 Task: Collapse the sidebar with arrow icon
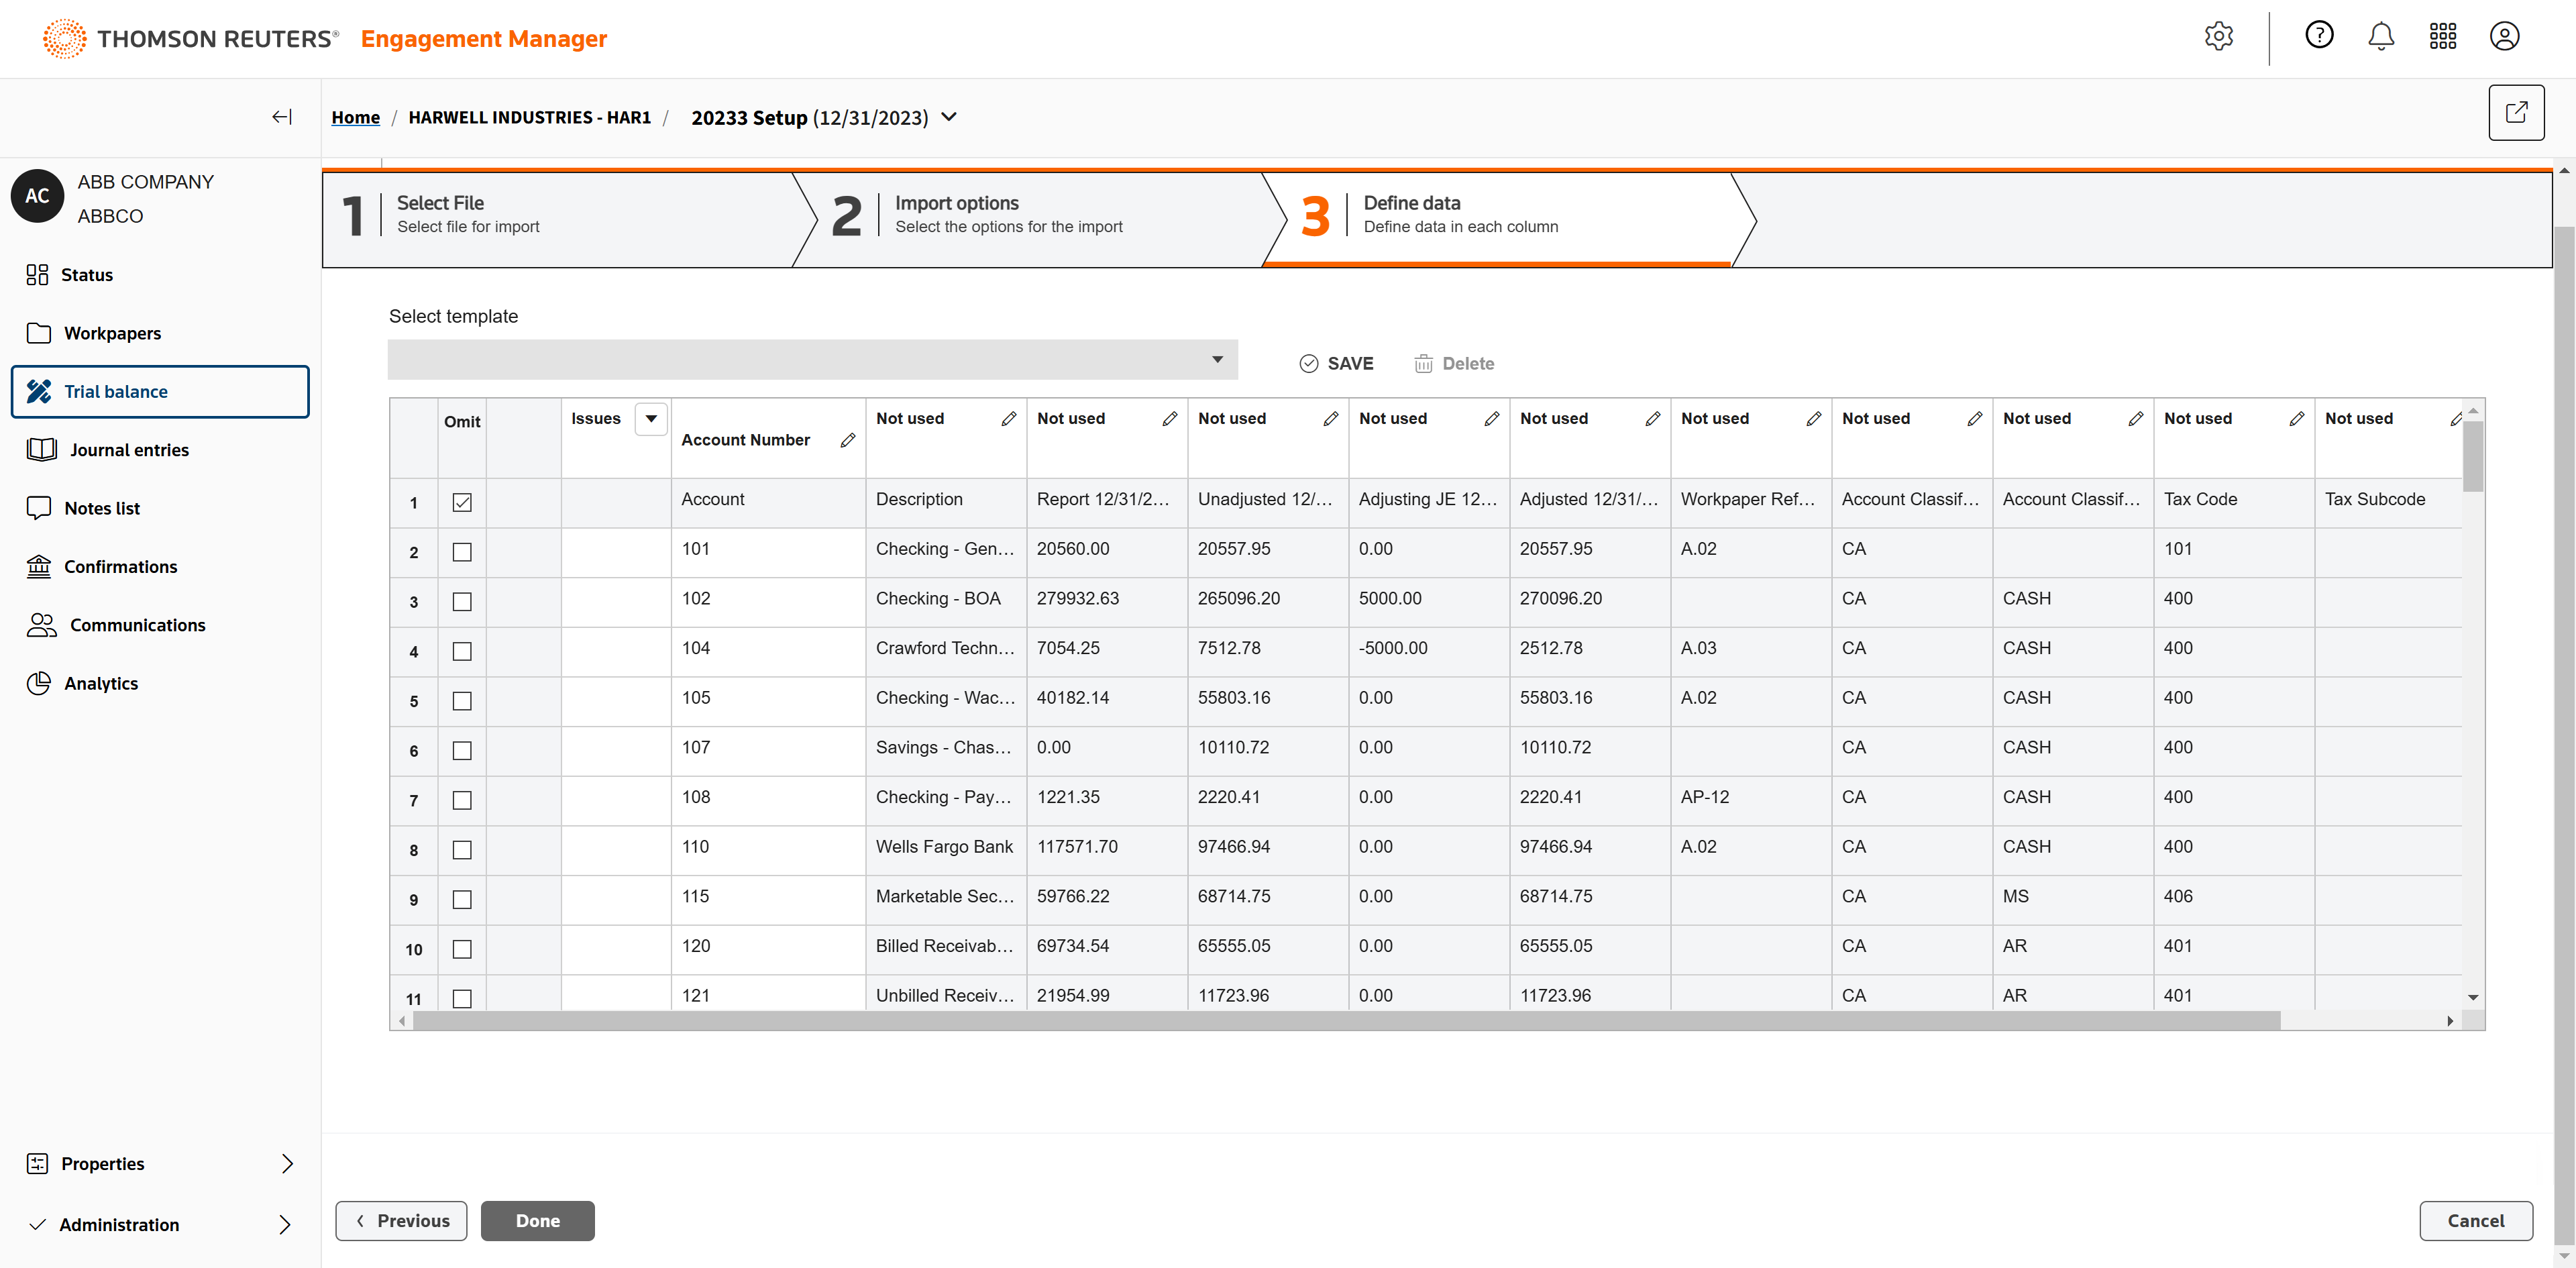(282, 117)
